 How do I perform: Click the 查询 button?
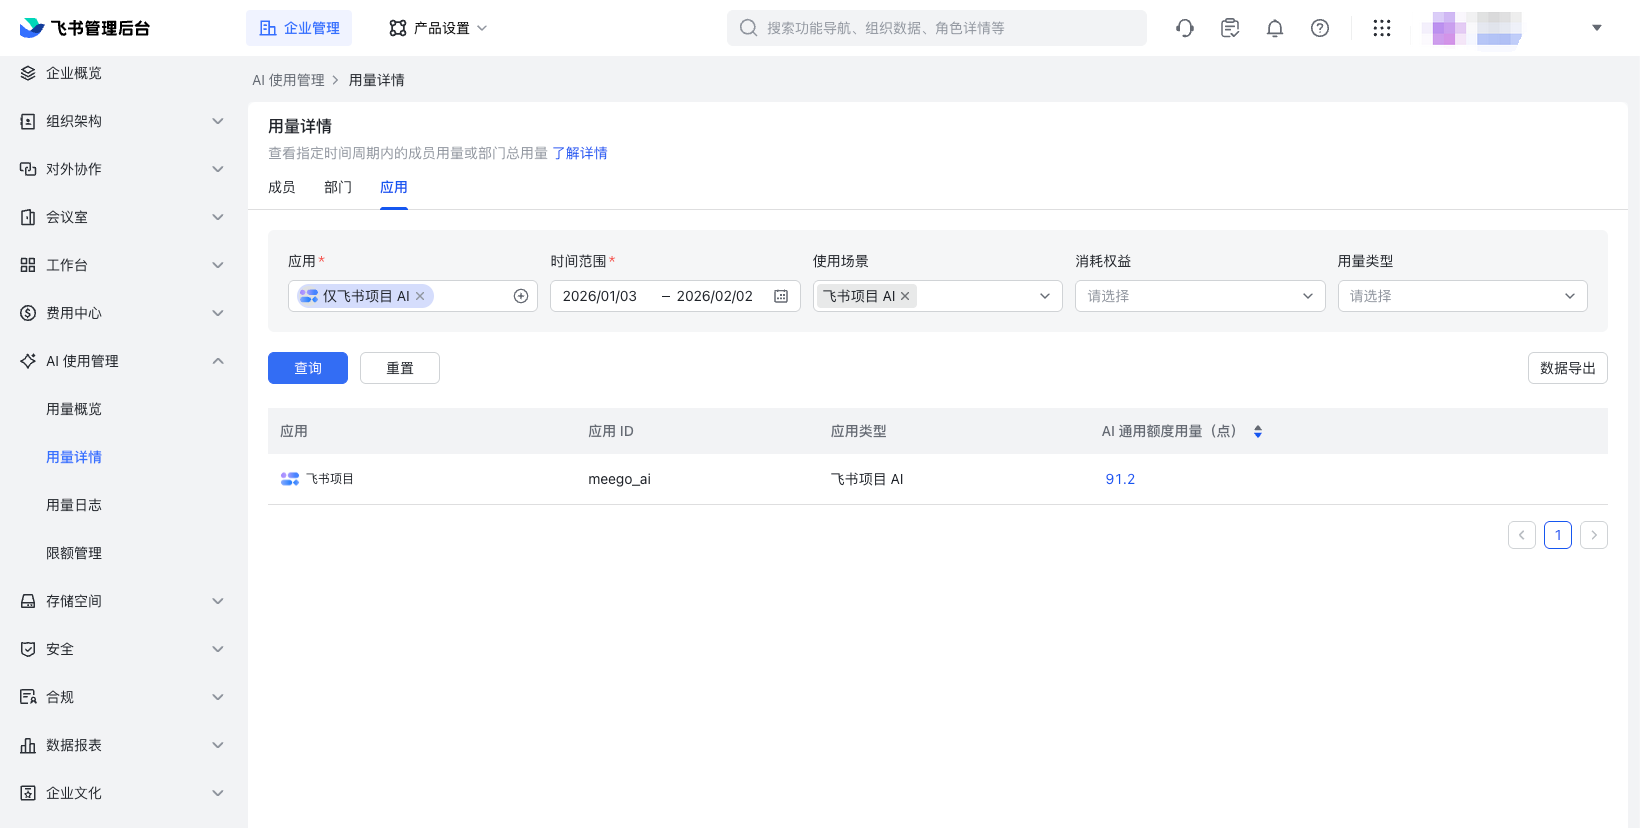[x=308, y=368]
